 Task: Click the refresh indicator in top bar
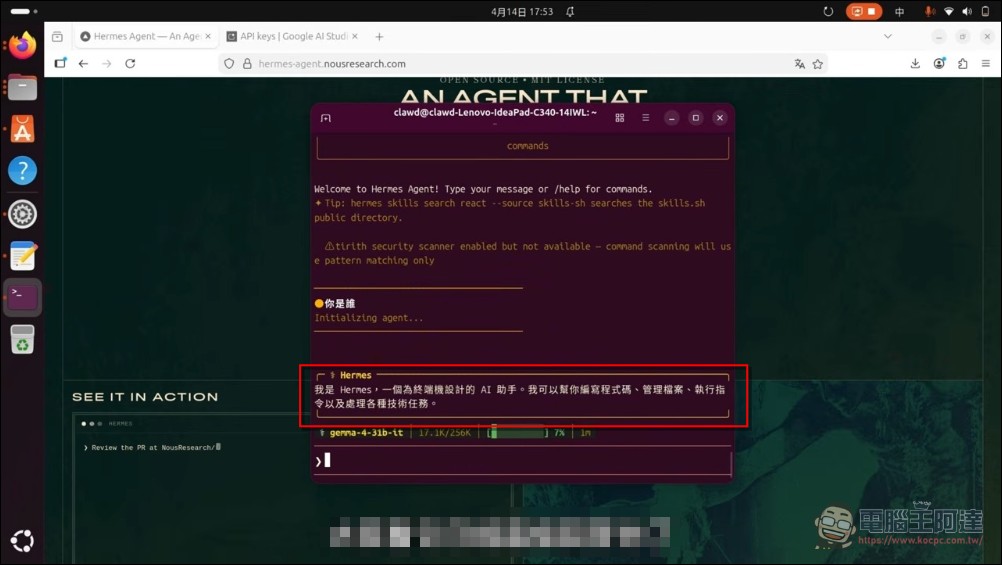point(828,12)
